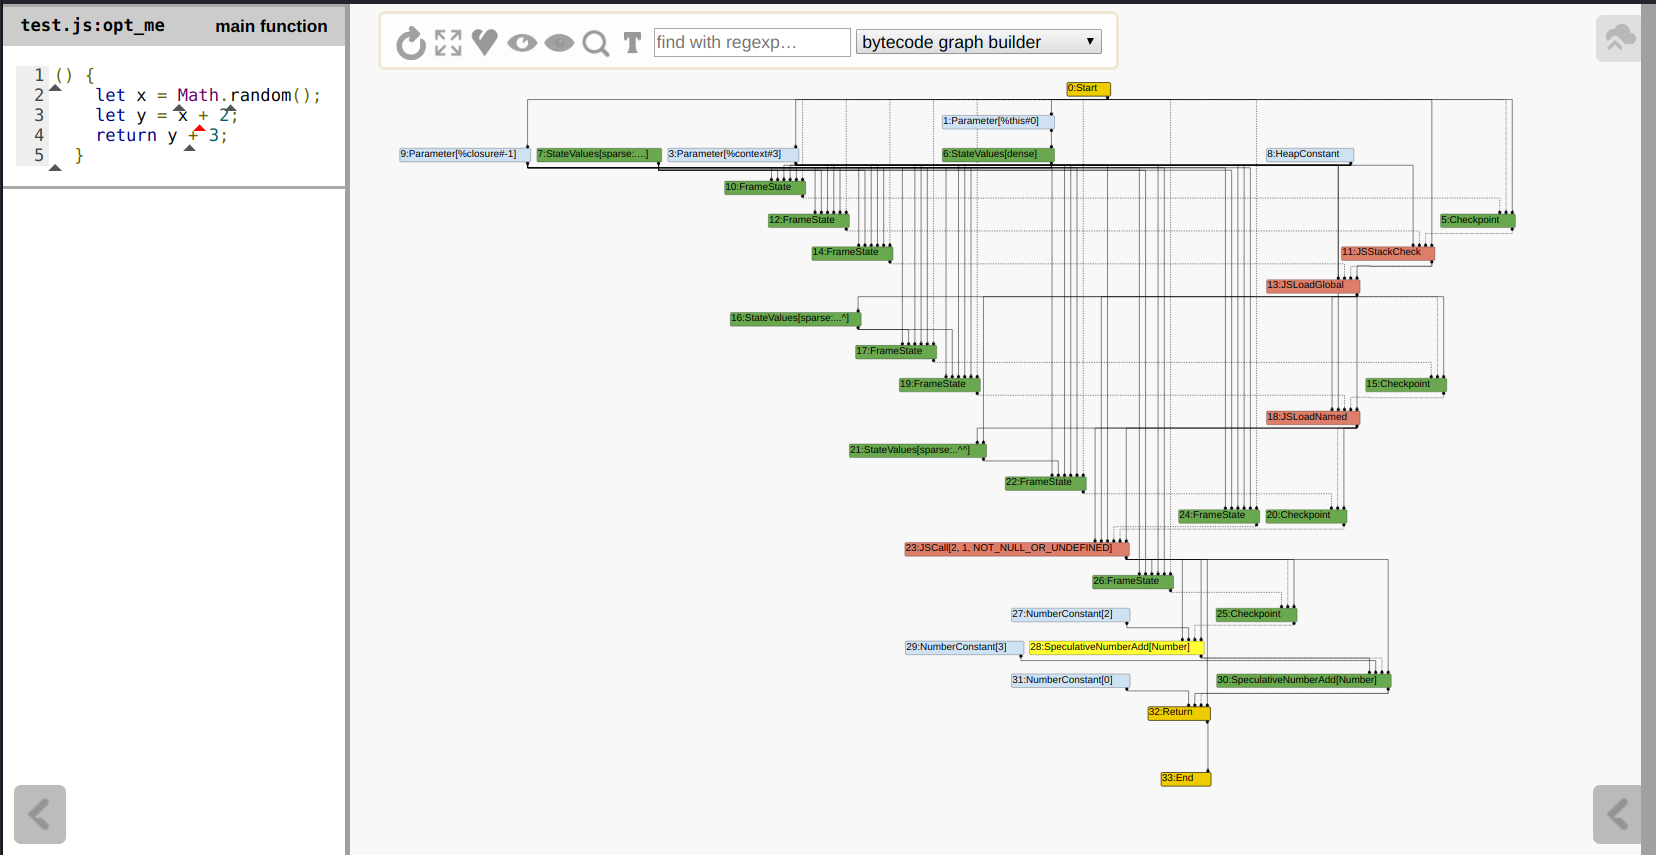This screenshot has width=1656, height=855.
Task: Click the red marker under plus on line 4
Action: (x=200, y=128)
